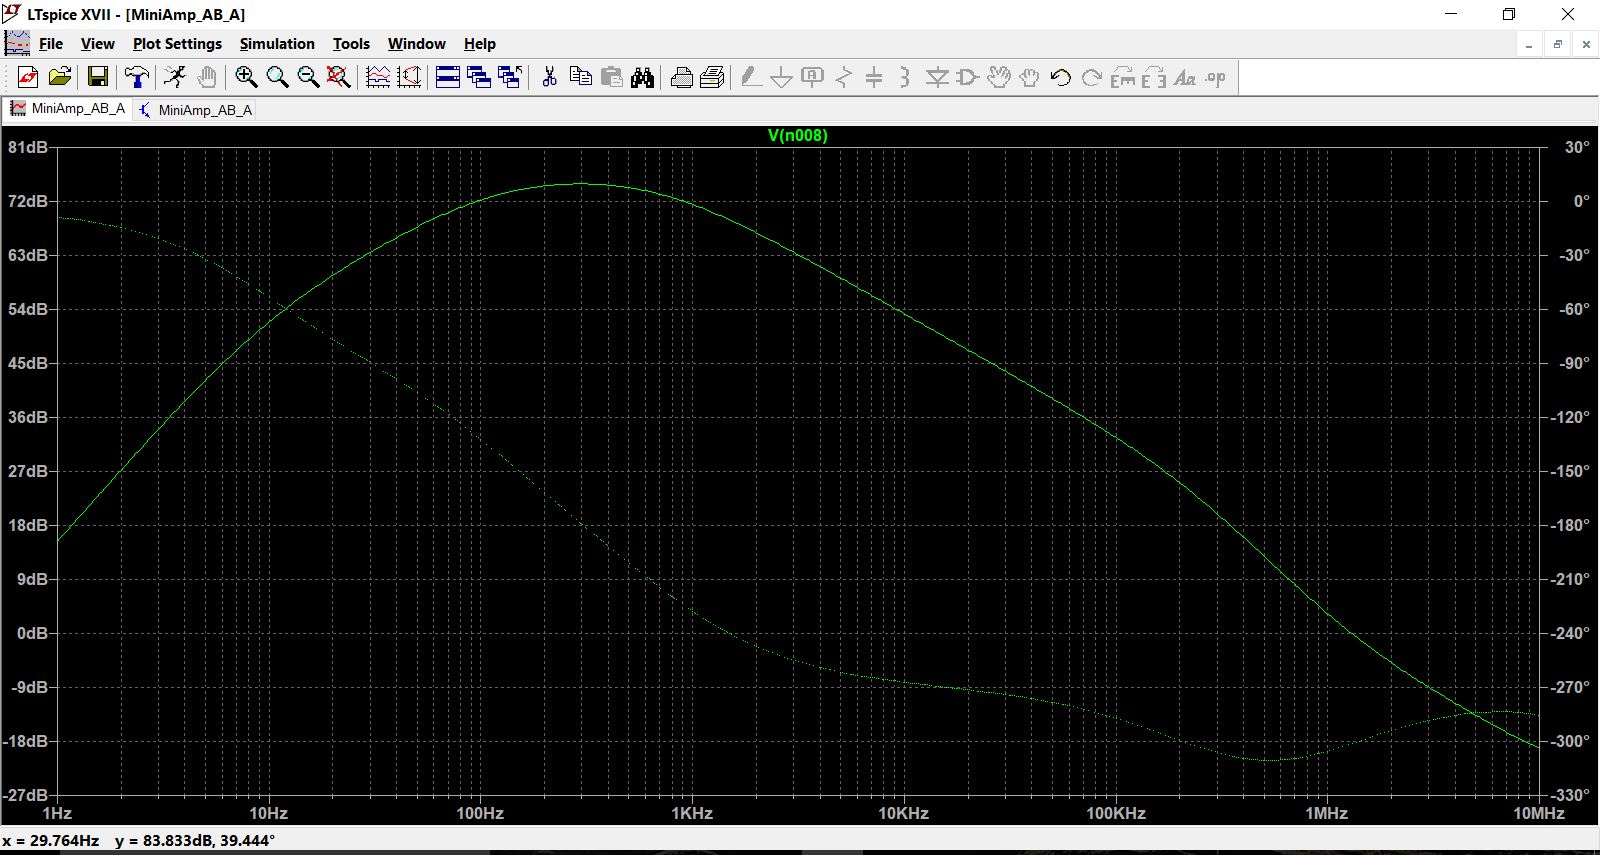Click the 1Hz frequency axis label

point(57,813)
